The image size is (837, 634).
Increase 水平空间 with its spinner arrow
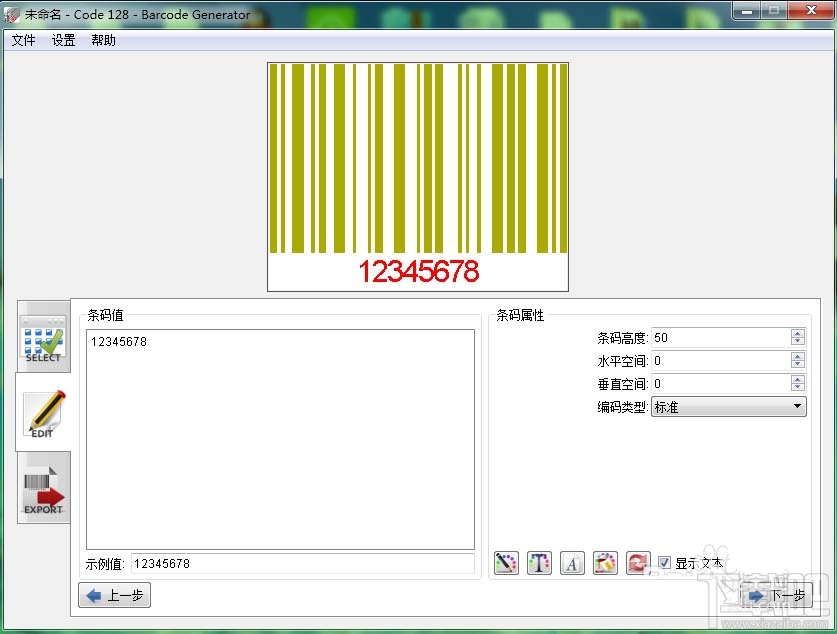[797, 355]
